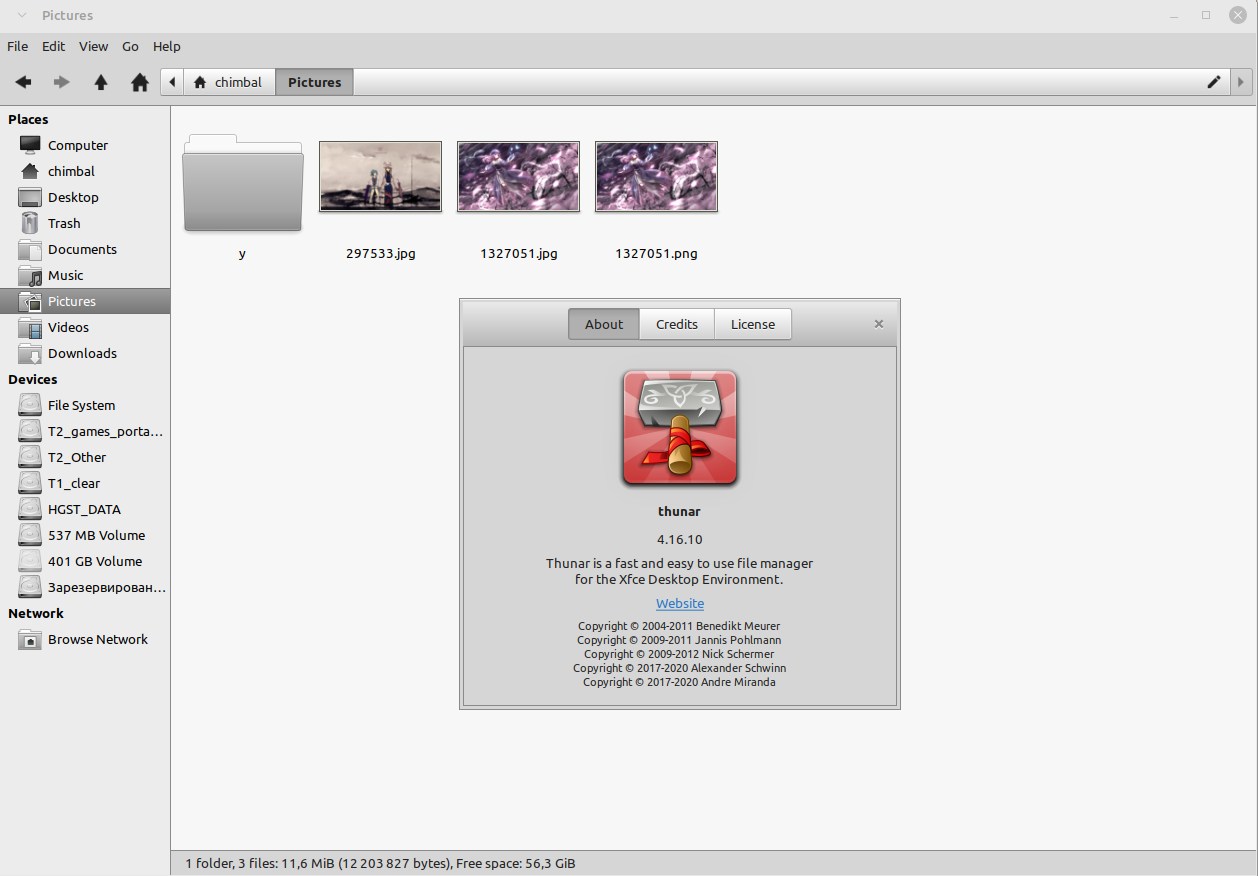Go back with the left arrow toolbar icon

(x=23, y=82)
